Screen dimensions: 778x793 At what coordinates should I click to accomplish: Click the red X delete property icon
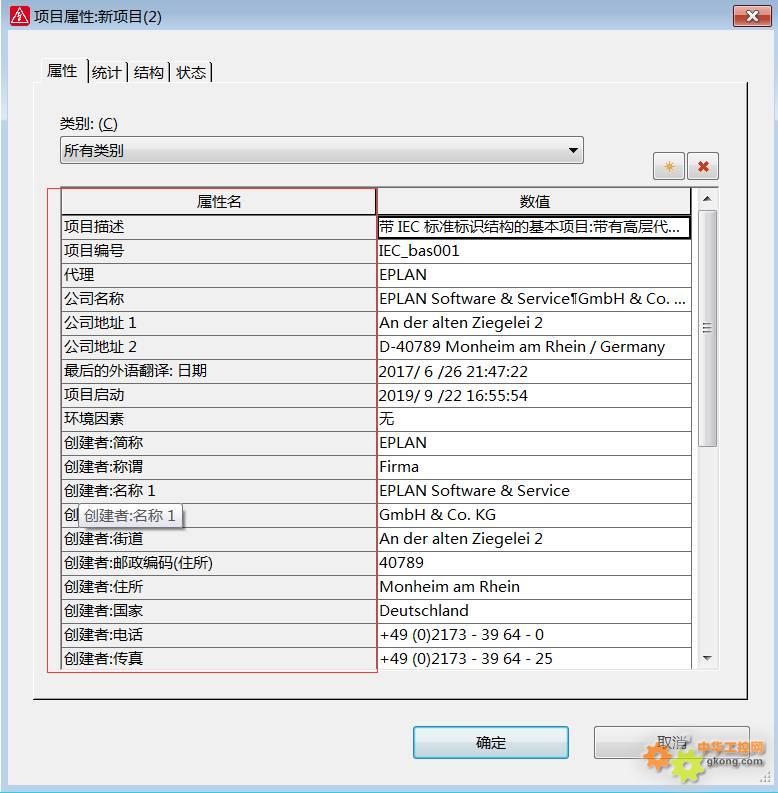[703, 166]
